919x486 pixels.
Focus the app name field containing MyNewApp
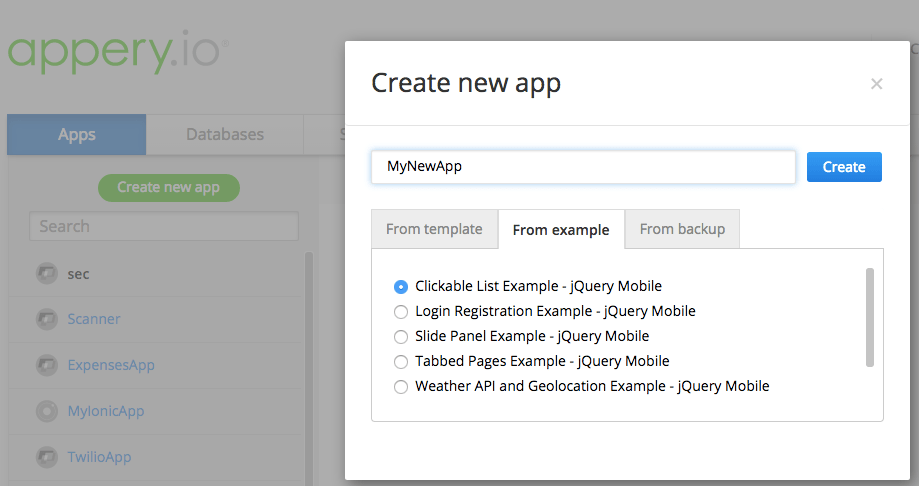point(583,167)
